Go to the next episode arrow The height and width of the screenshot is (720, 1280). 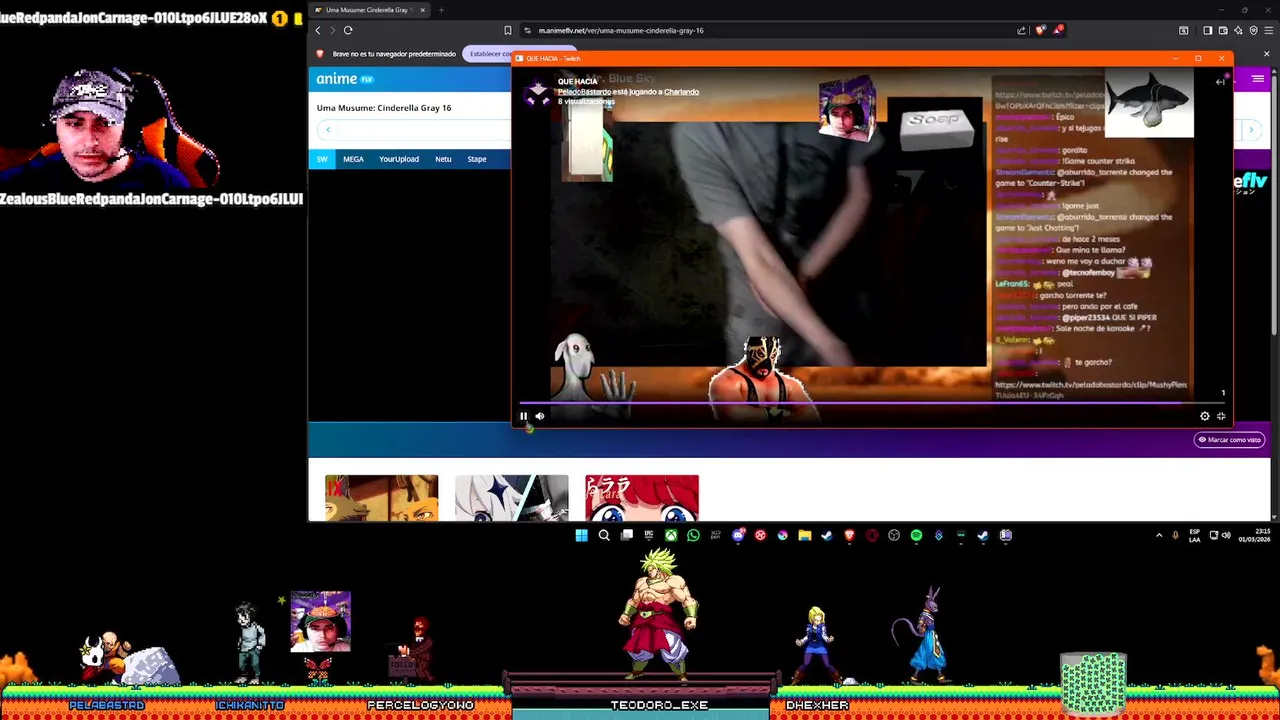tap(1250, 130)
